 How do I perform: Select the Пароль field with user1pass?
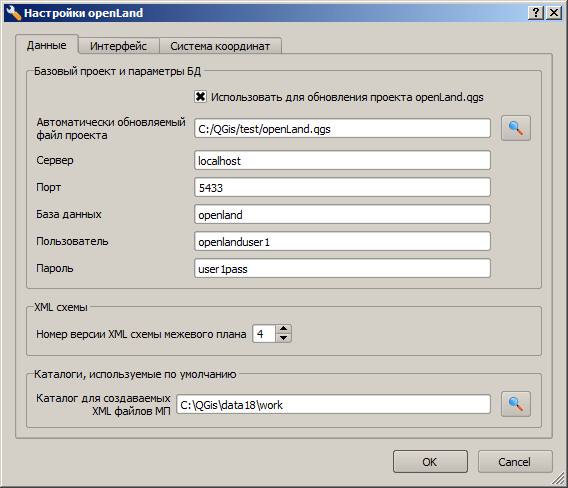[342, 268]
